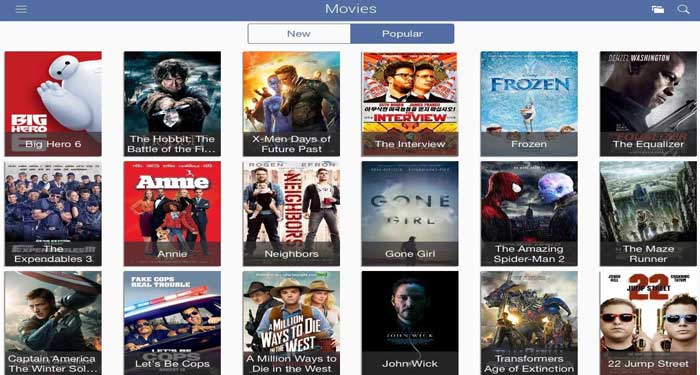Click the Annie movie poster
The width and height of the screenshot is (700, 375).
pos(172,213)
